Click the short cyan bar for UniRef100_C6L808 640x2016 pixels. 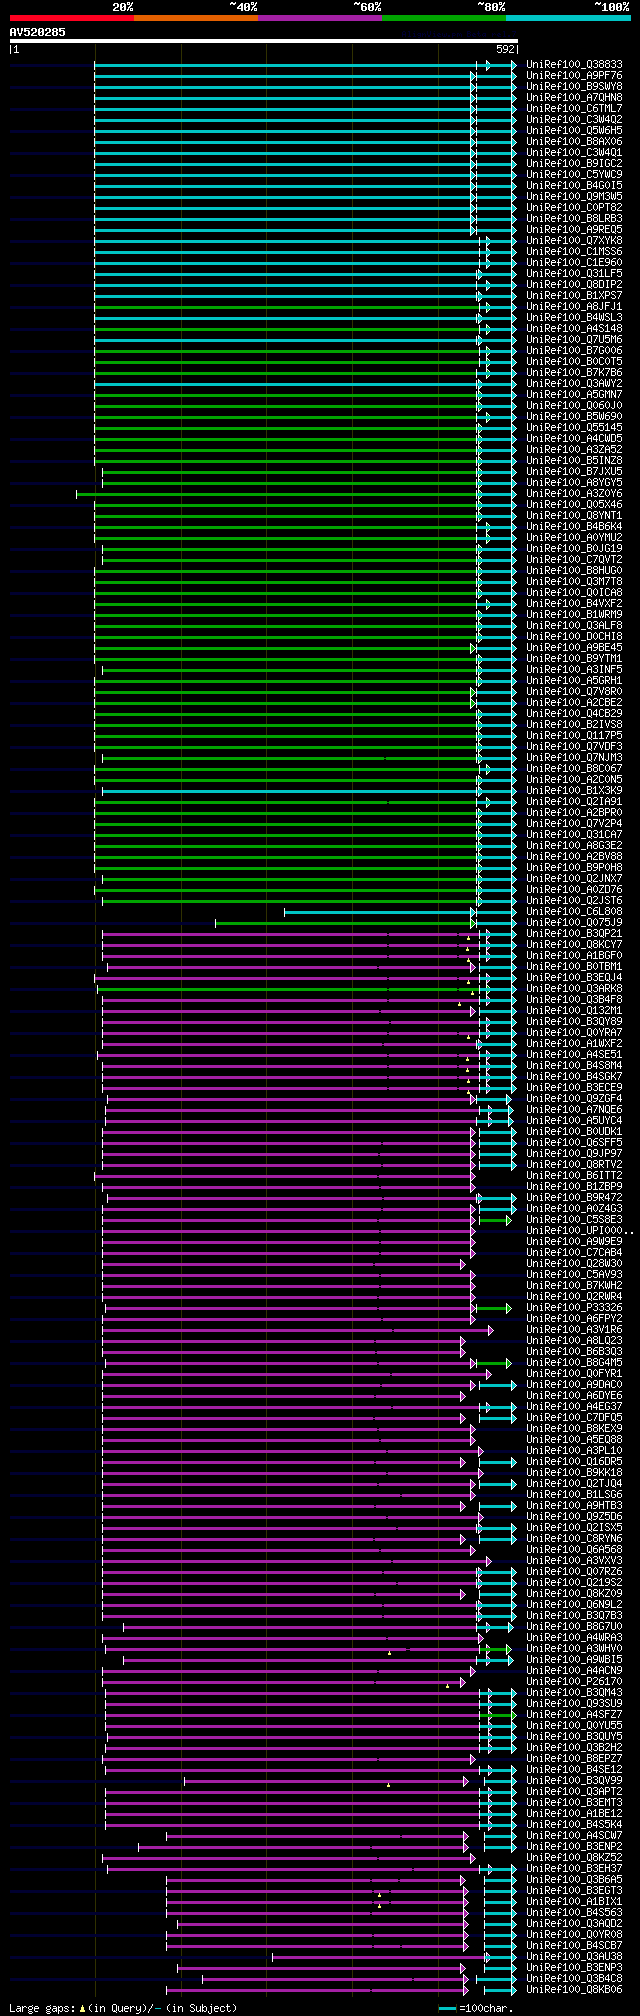coord(378,912)
